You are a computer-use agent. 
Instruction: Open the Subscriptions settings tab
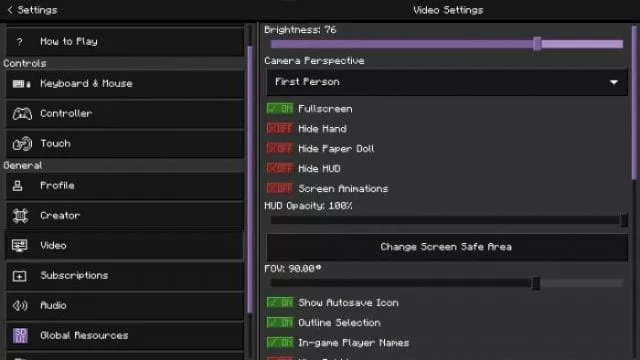124,276
